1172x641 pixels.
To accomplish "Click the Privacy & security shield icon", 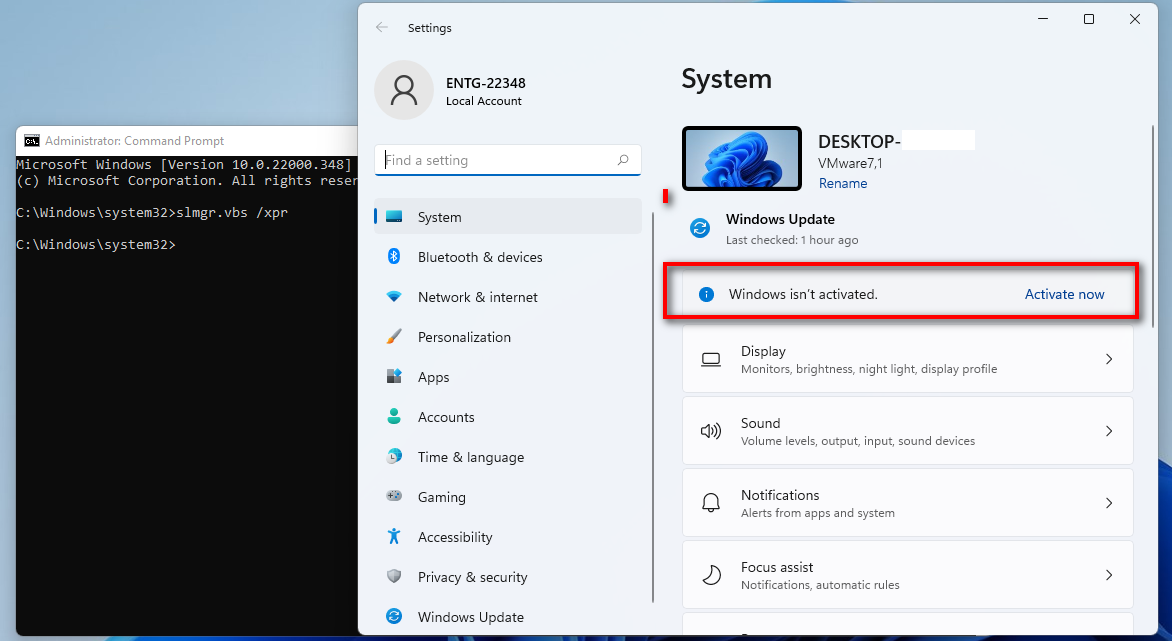I will coord(394,576).
